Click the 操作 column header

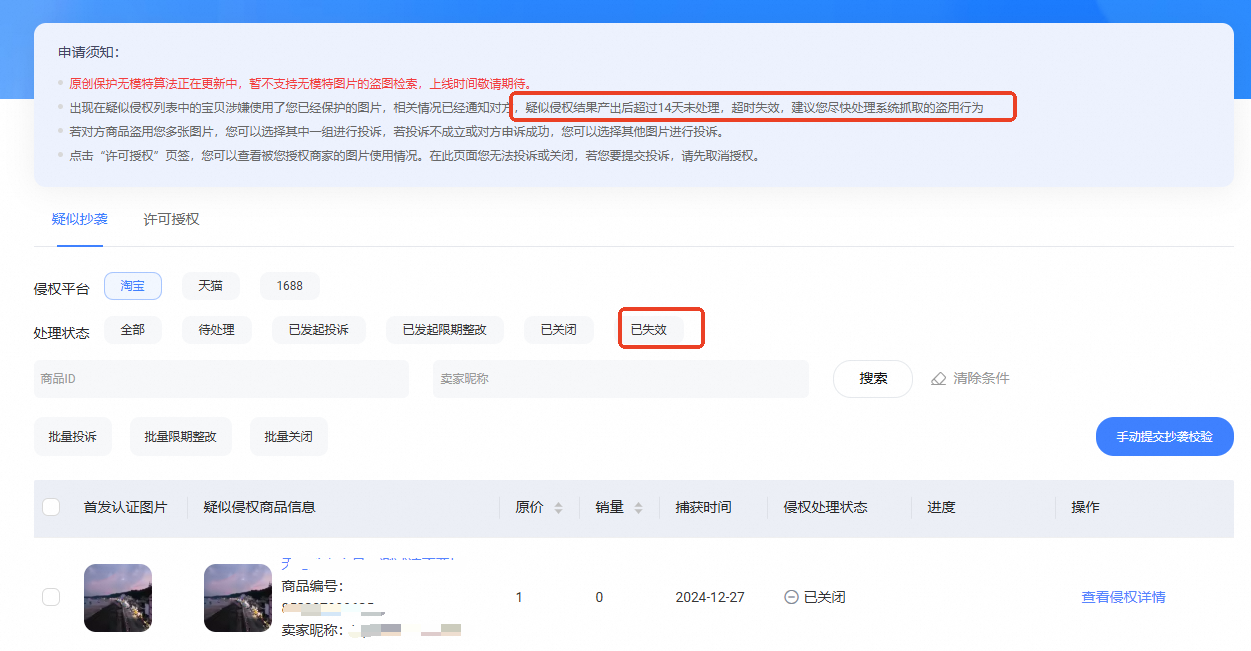1085,507
